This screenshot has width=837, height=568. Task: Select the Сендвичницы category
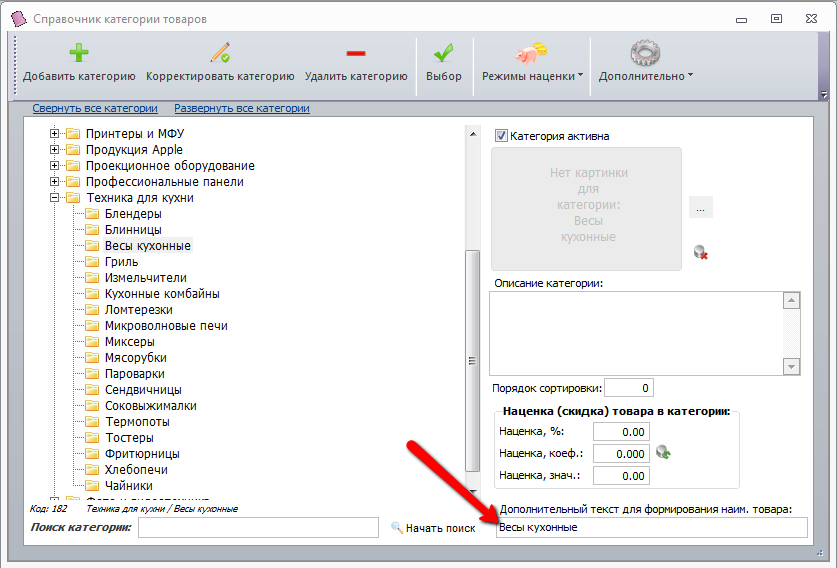tap(143, 390)
